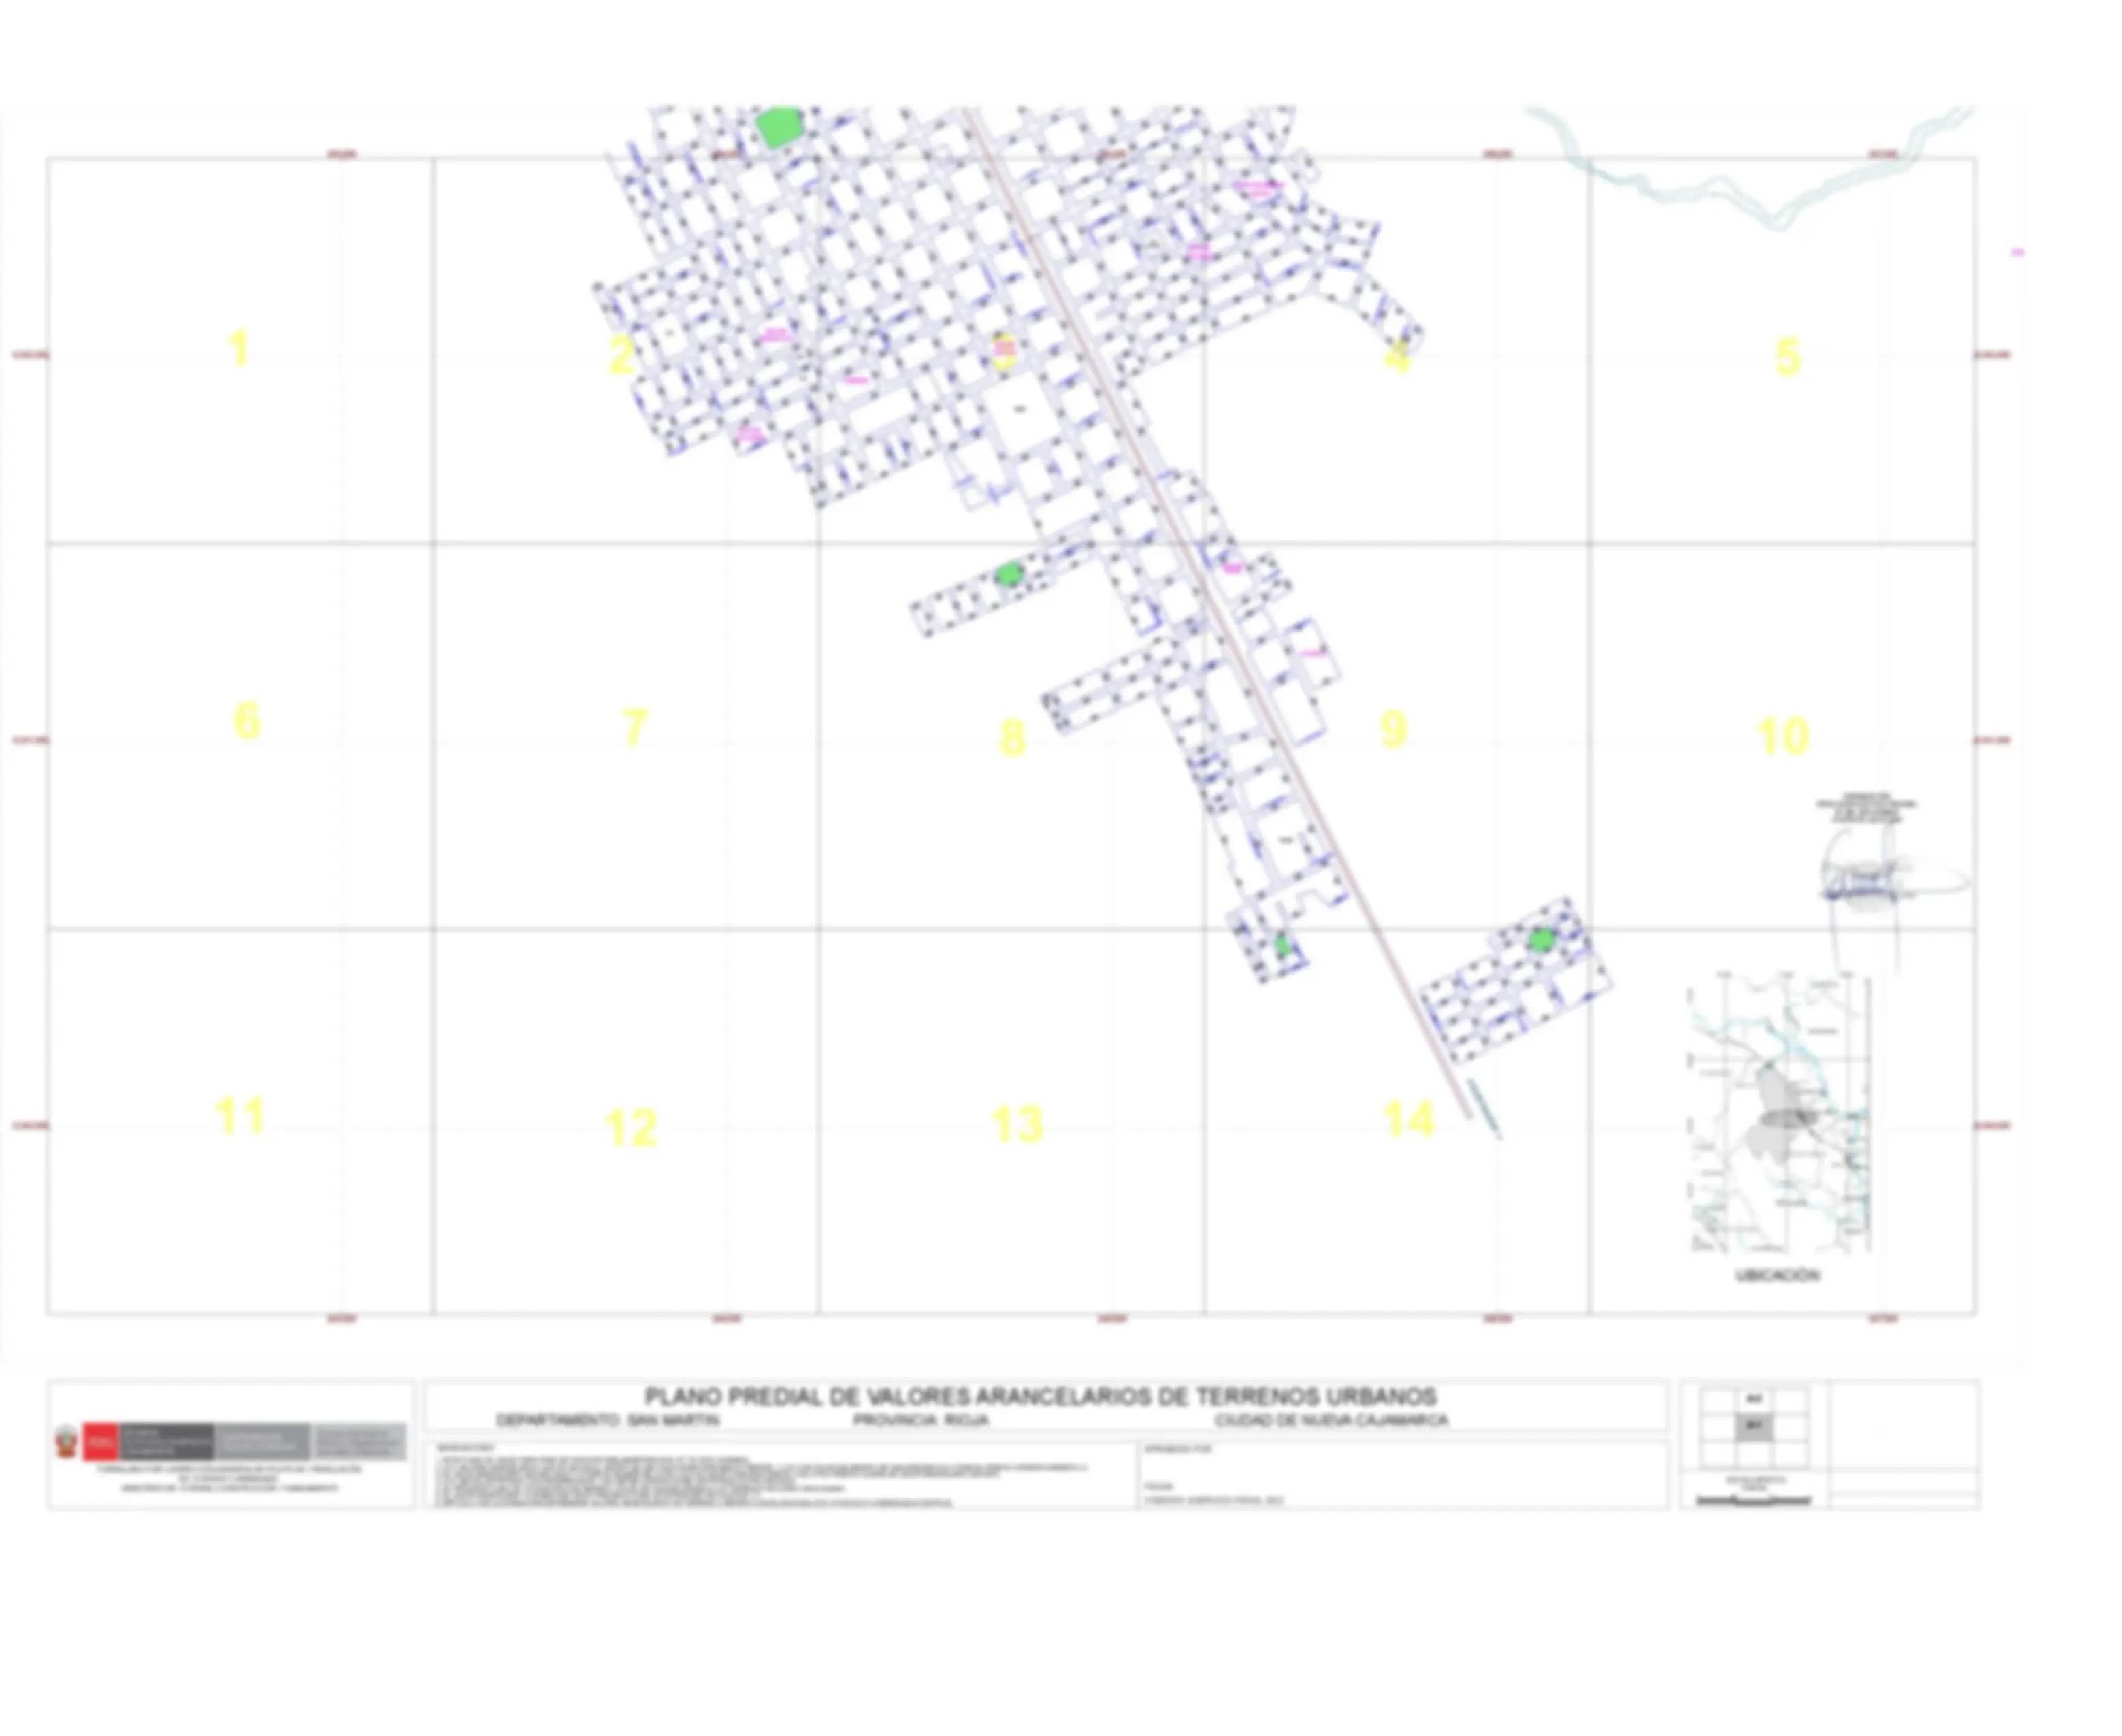Image resolution: width=2122 pixels, height=1736 pixels.
Task: Click the red PERÚ ministry logo
Action: tap(100, 1442)
